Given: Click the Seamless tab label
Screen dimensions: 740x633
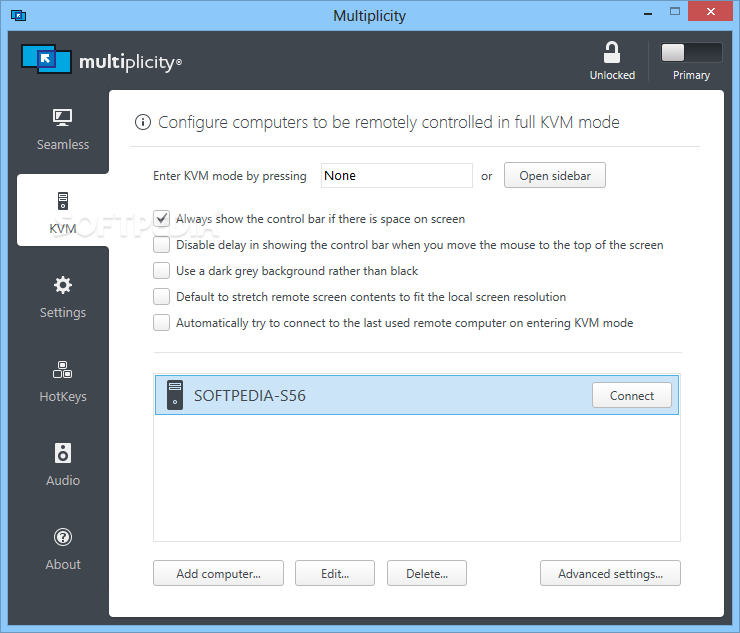Looking at the screenshot, I should tap(63, 144).
